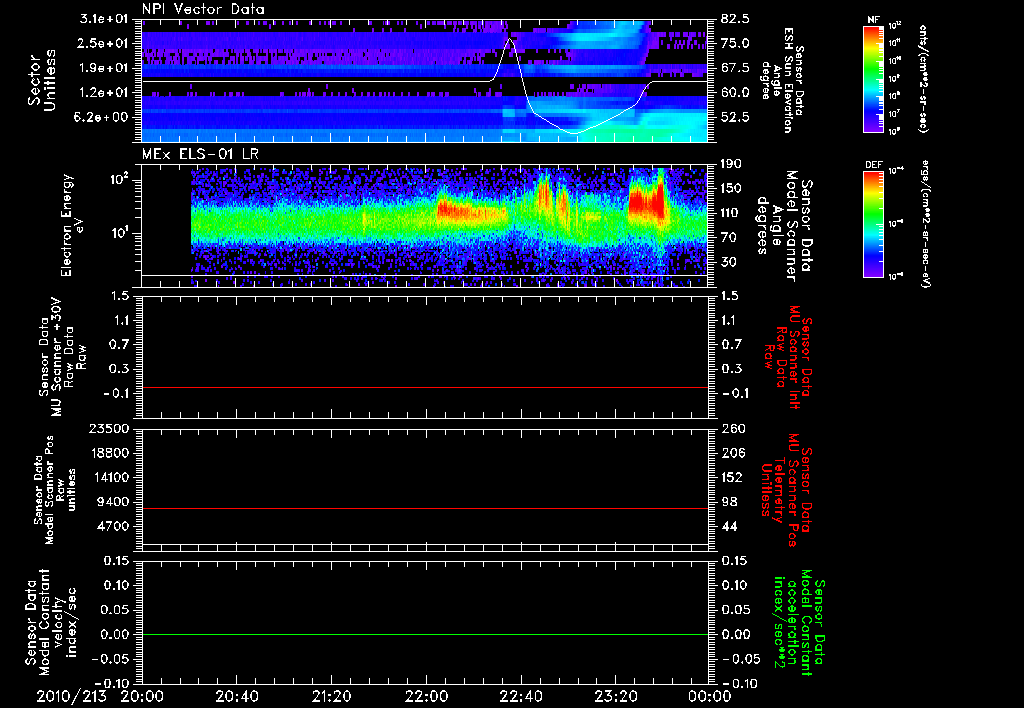Click the '70' scanner angle tick
This screenshot has height=708, width=1024.
coord(728,238)
